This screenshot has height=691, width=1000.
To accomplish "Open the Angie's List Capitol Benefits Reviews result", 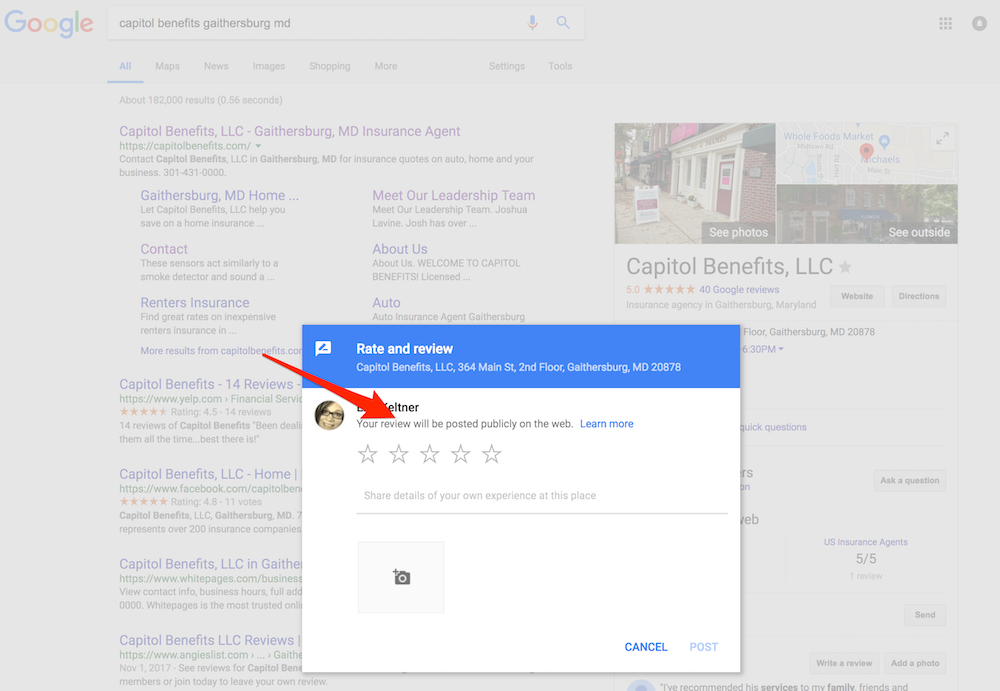I will [210, 640].
